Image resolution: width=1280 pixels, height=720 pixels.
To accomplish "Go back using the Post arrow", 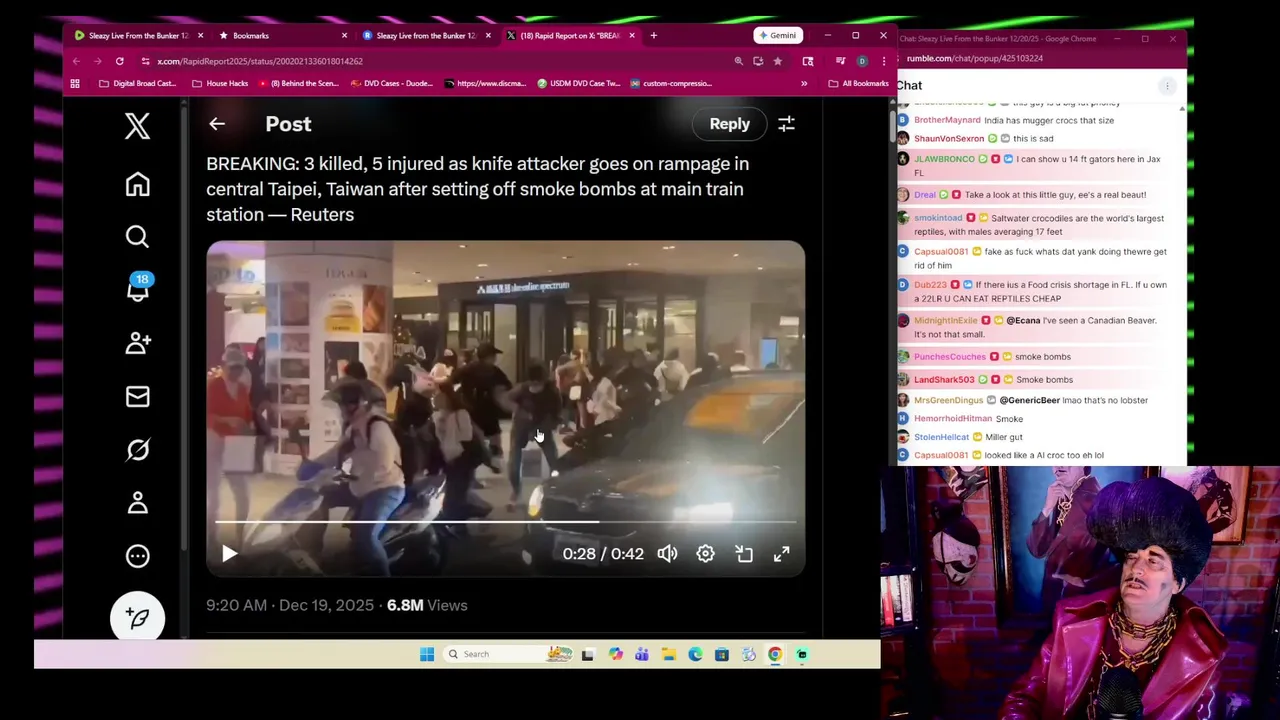I will (x=217, y=124).
